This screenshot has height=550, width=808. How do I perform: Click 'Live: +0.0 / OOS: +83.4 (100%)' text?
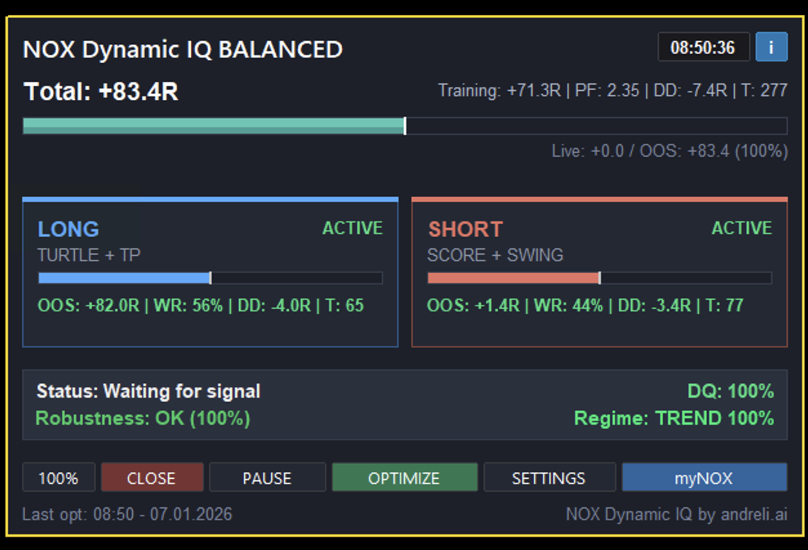pyautogui.click(x=670, y=151)
